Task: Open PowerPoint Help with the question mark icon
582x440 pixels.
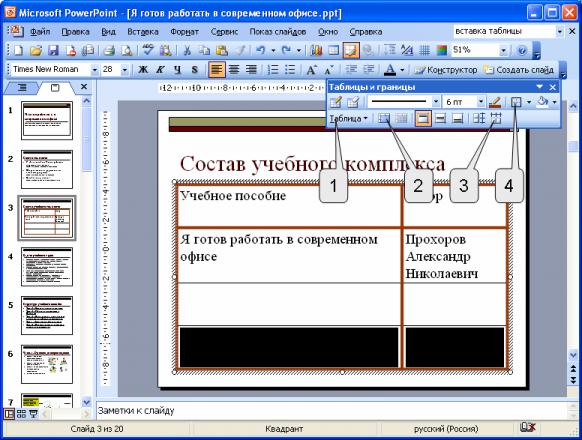Action: (x=521, y=50)
